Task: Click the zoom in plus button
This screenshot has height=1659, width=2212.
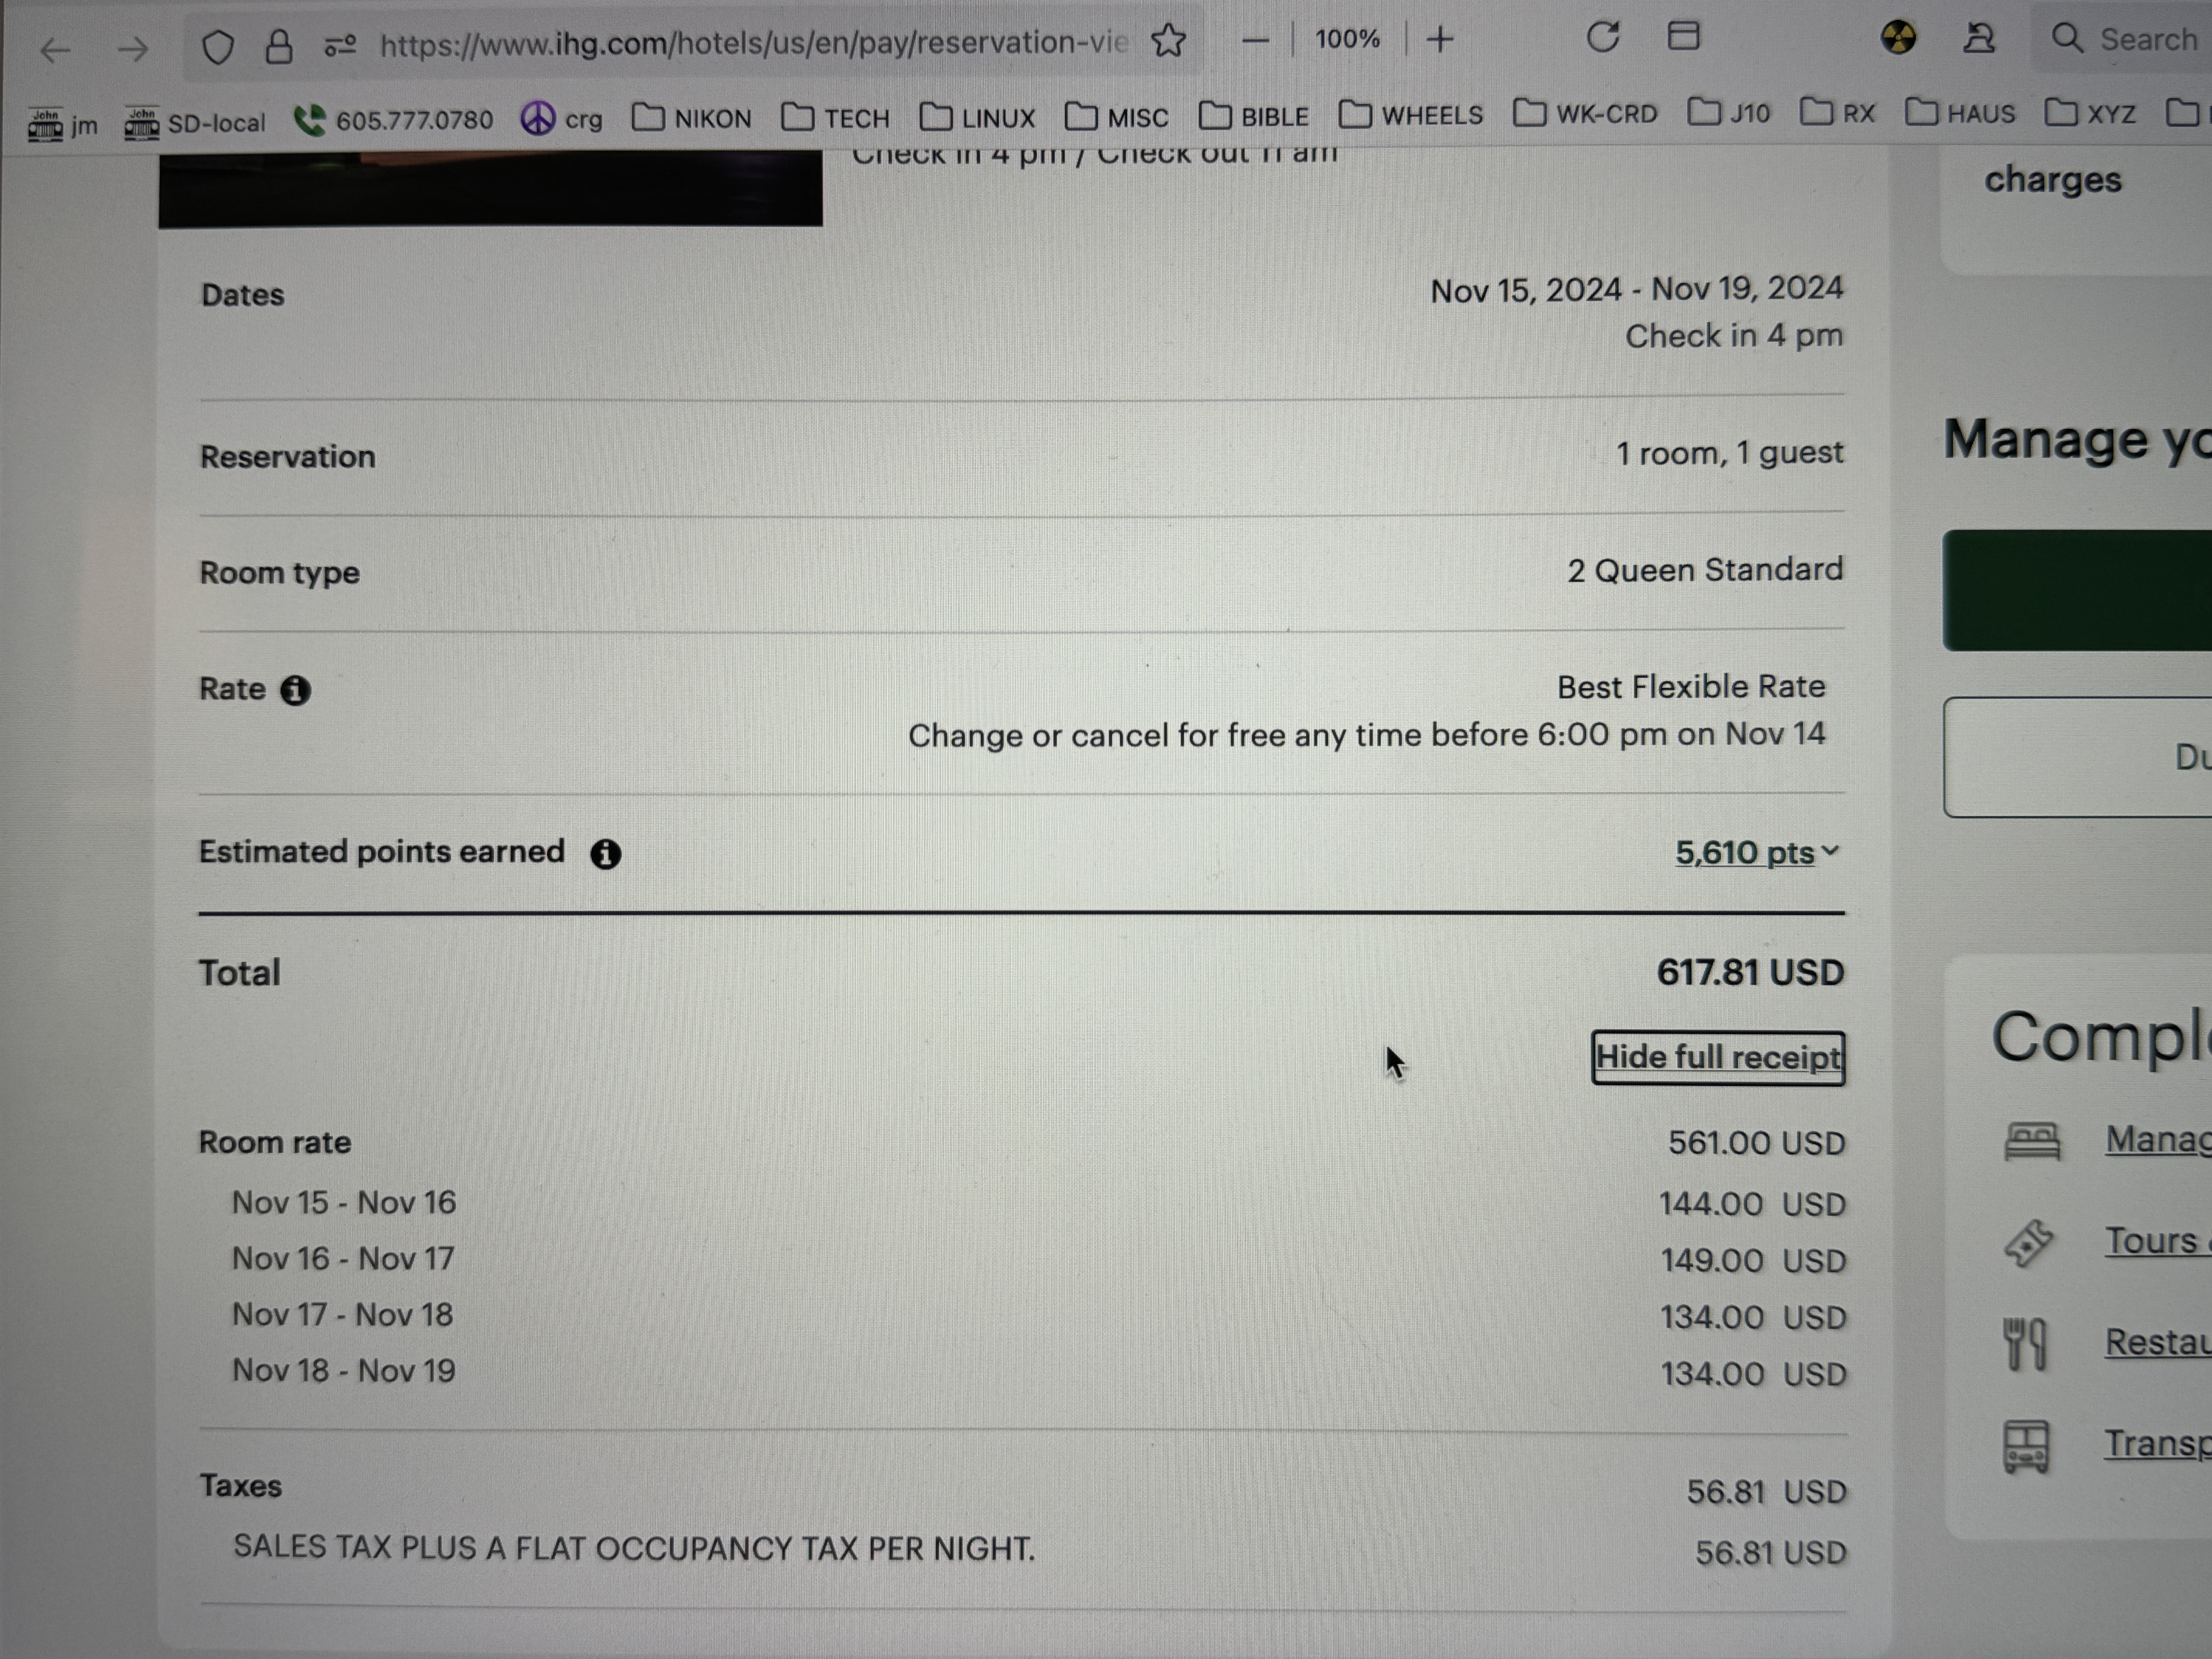Action: point(1440,40)
